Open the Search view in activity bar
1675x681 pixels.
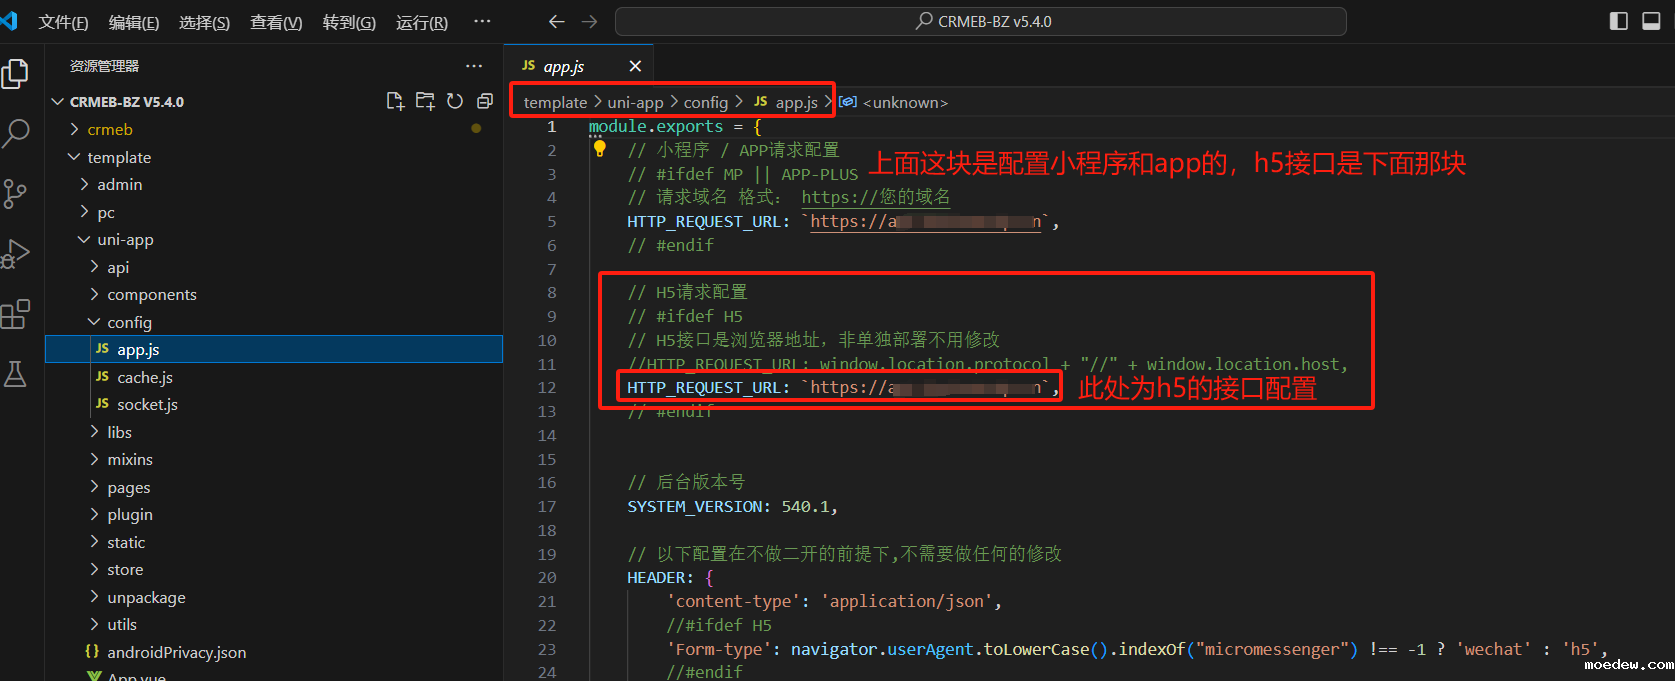tap(16, 132)
